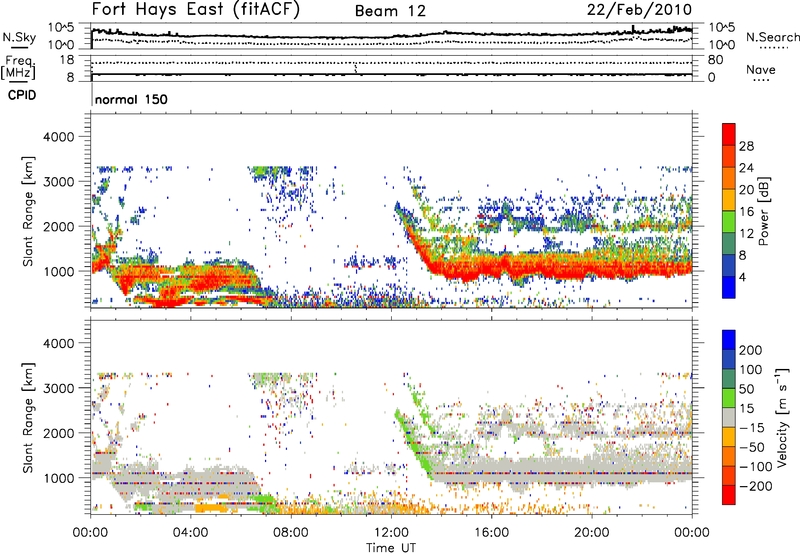Click the yellow-orange 16–20 dB Power colorbar segment

[x=729, y=200]
